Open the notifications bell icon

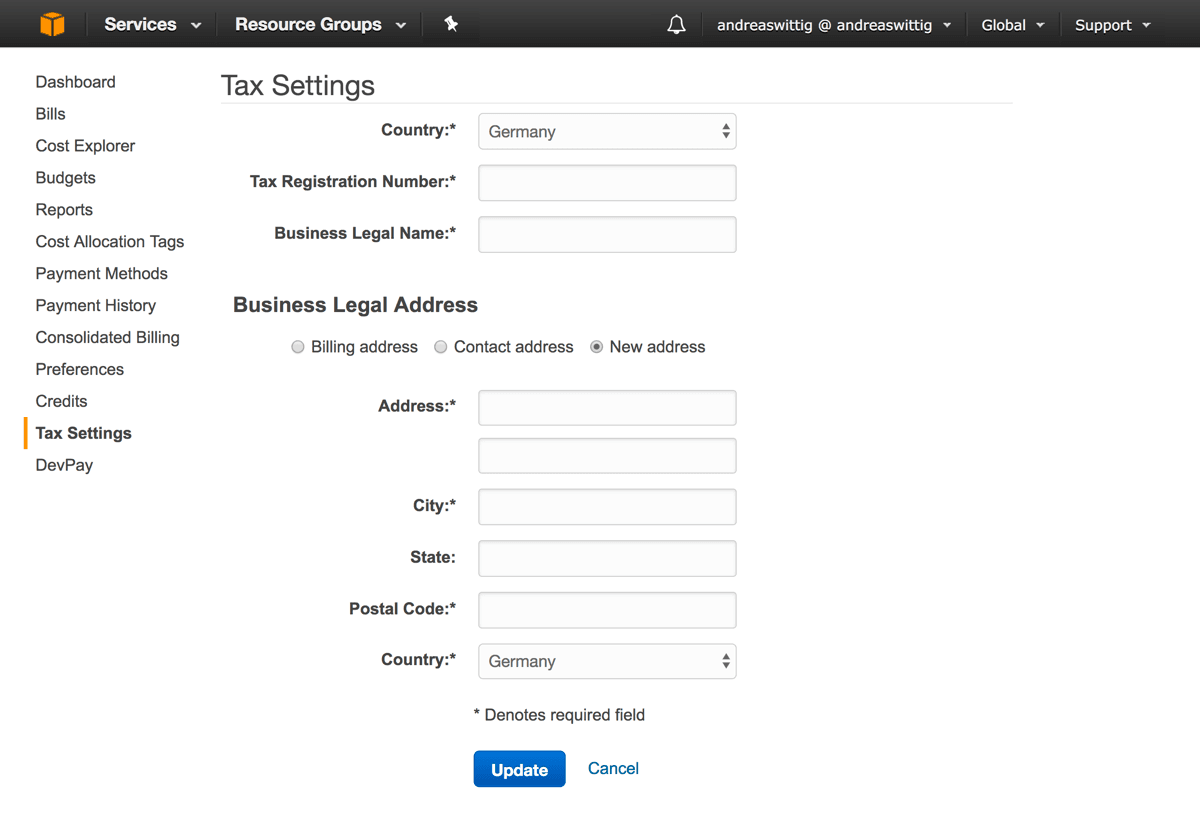click(x=676, y=25)
